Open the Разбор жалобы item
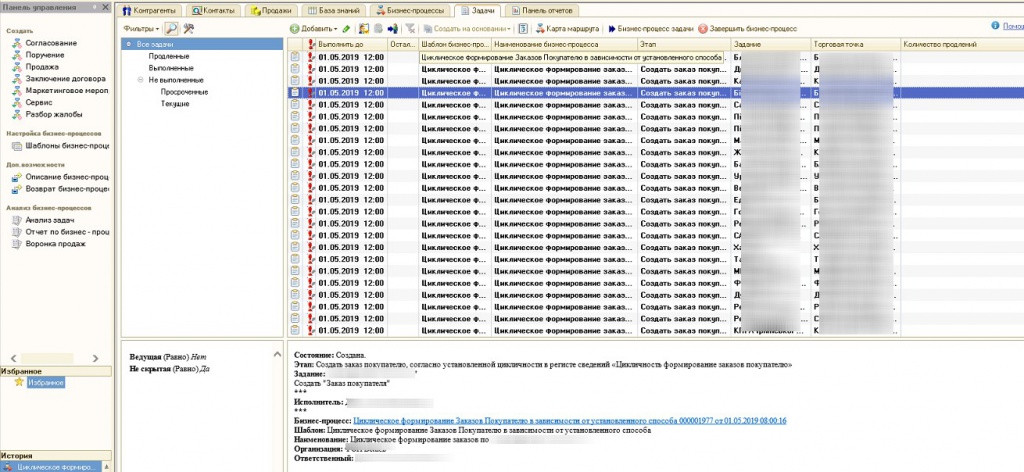This screenshot has height=472, width=1024. [x=54, y=114]
